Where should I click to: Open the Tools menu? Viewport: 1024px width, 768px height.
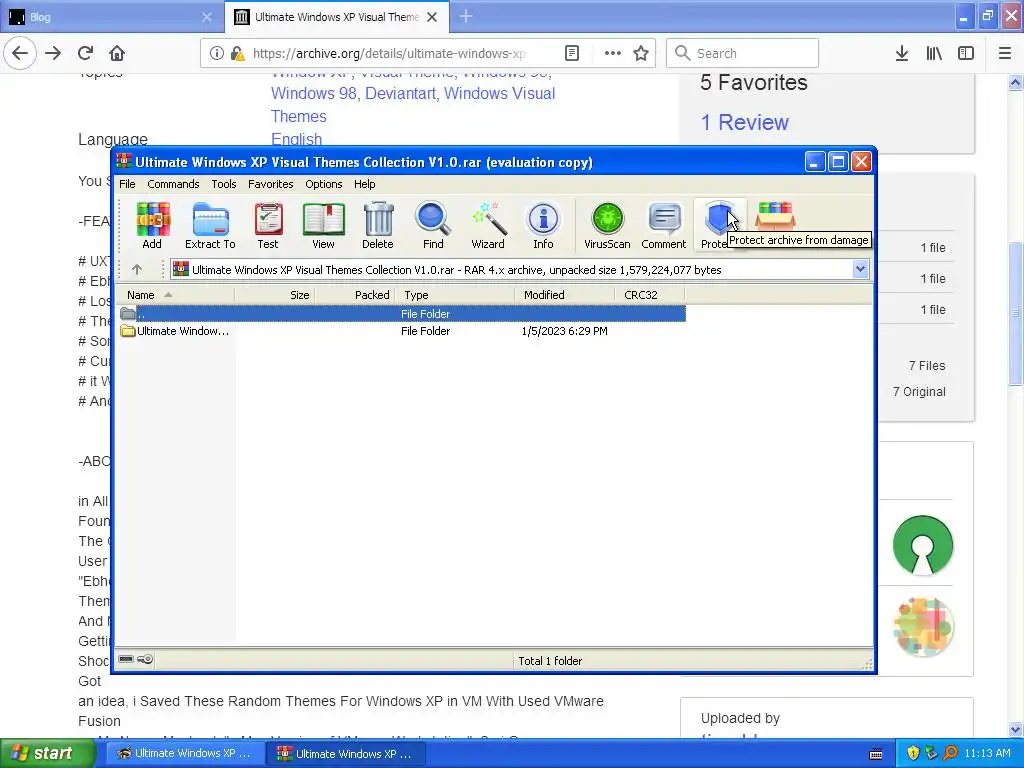[x=223, y=184]
